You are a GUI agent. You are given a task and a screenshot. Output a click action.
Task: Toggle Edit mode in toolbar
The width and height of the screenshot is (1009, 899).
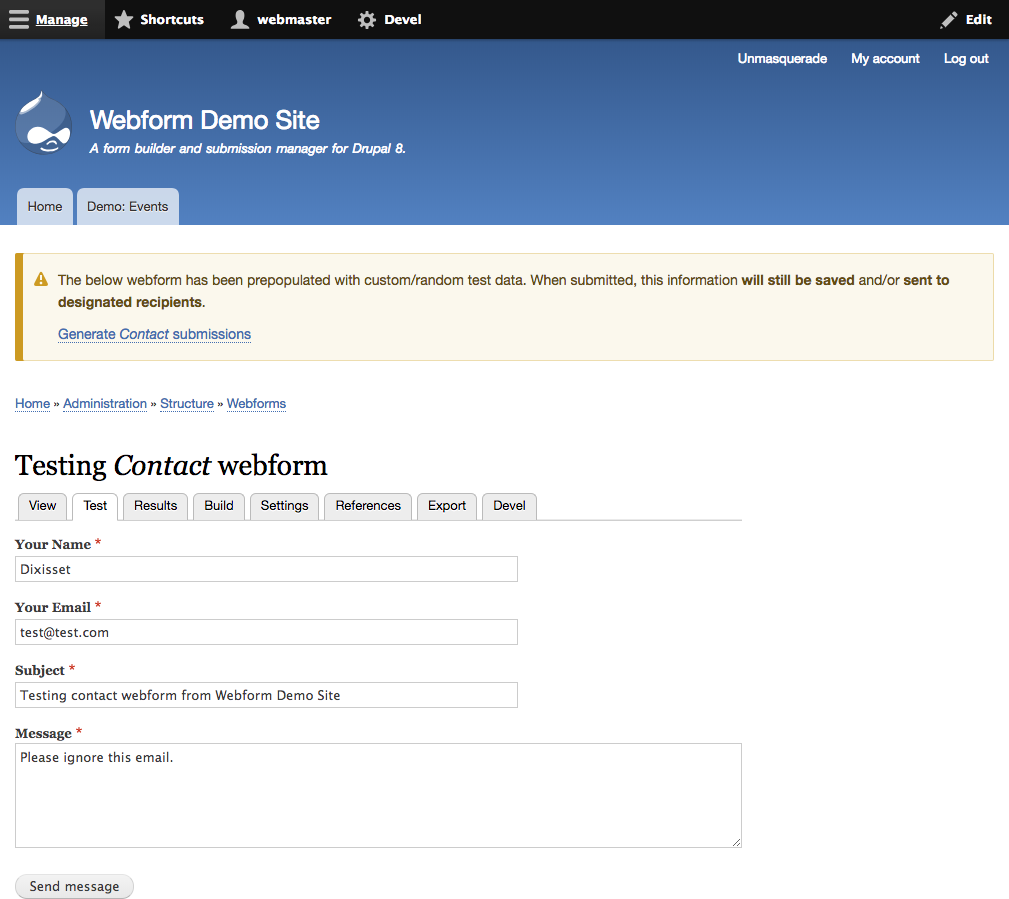[x=966, y=19]
